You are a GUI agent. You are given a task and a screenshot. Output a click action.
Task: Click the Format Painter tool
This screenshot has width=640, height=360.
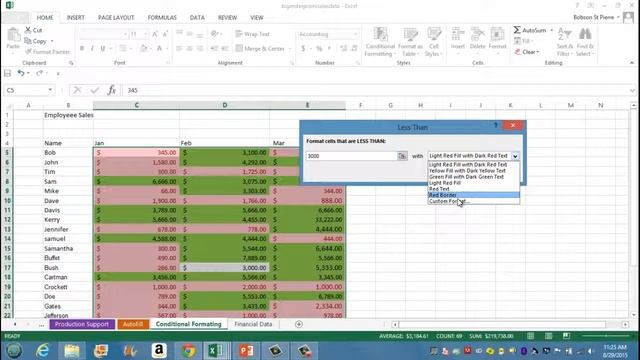tap(47, 52)
